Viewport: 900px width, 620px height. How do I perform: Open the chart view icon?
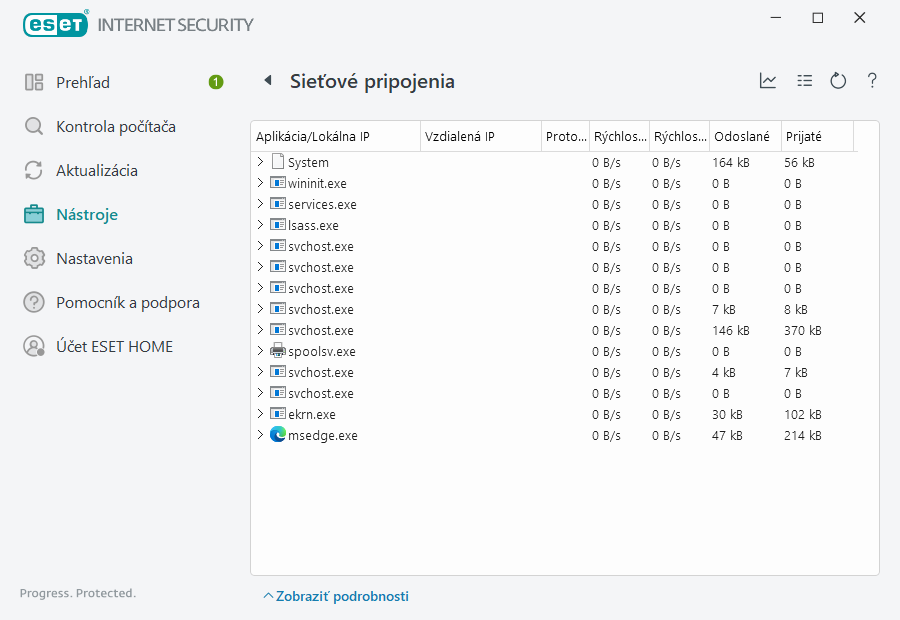(768, 81)
